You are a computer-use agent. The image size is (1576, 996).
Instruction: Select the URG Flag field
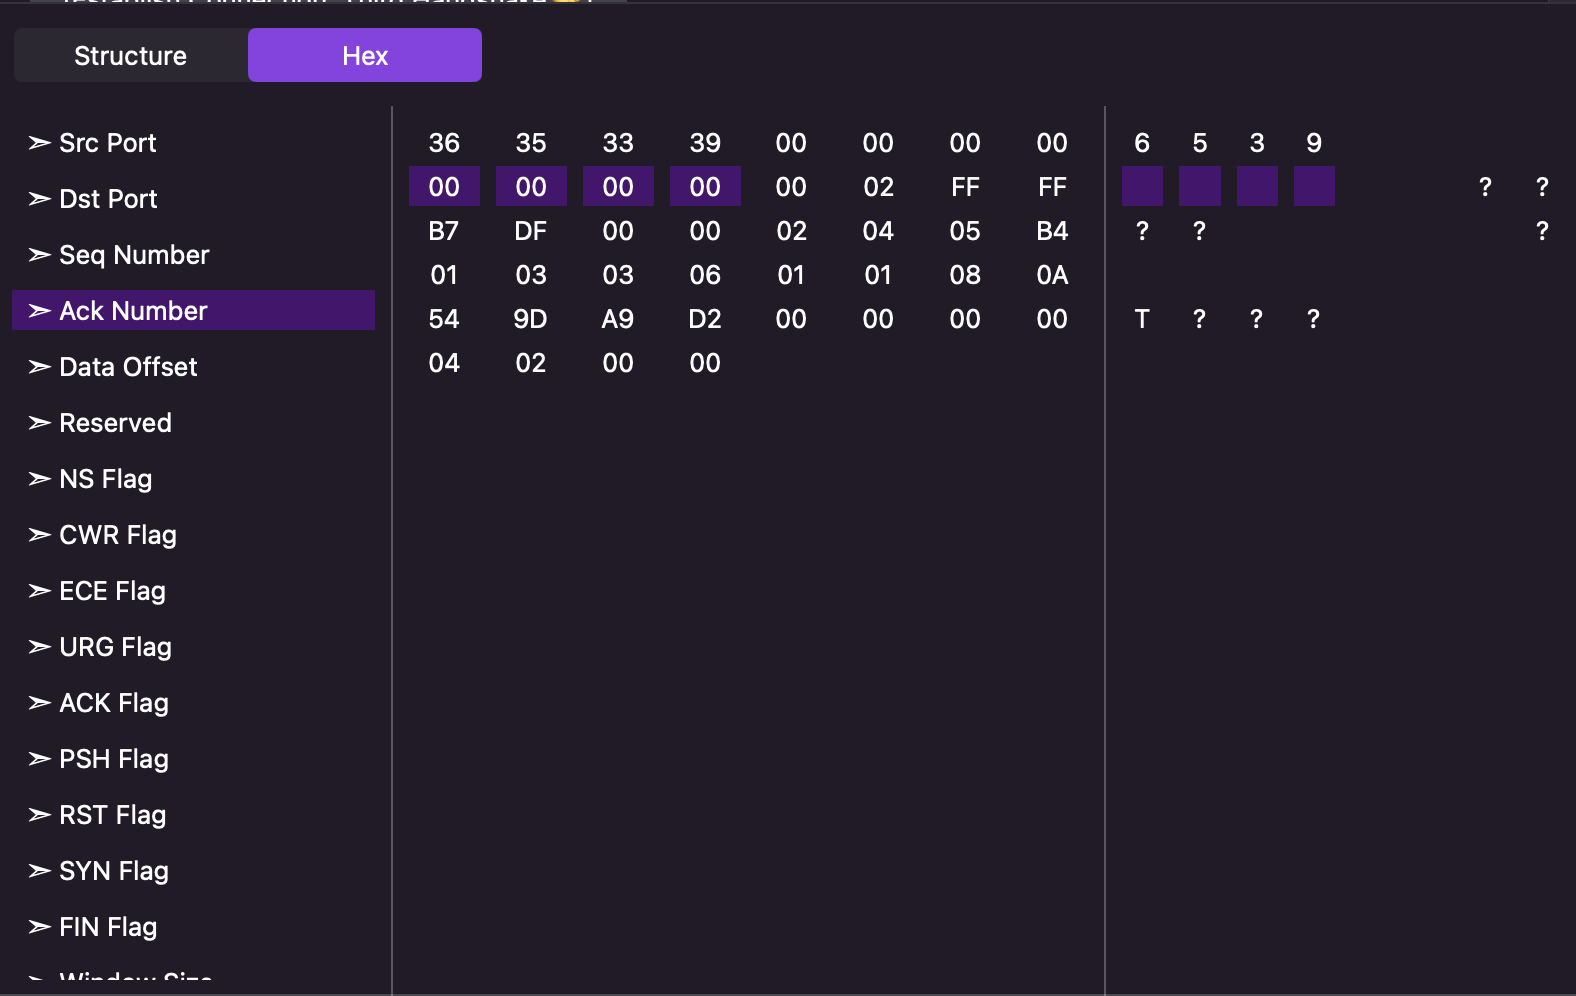193,647
